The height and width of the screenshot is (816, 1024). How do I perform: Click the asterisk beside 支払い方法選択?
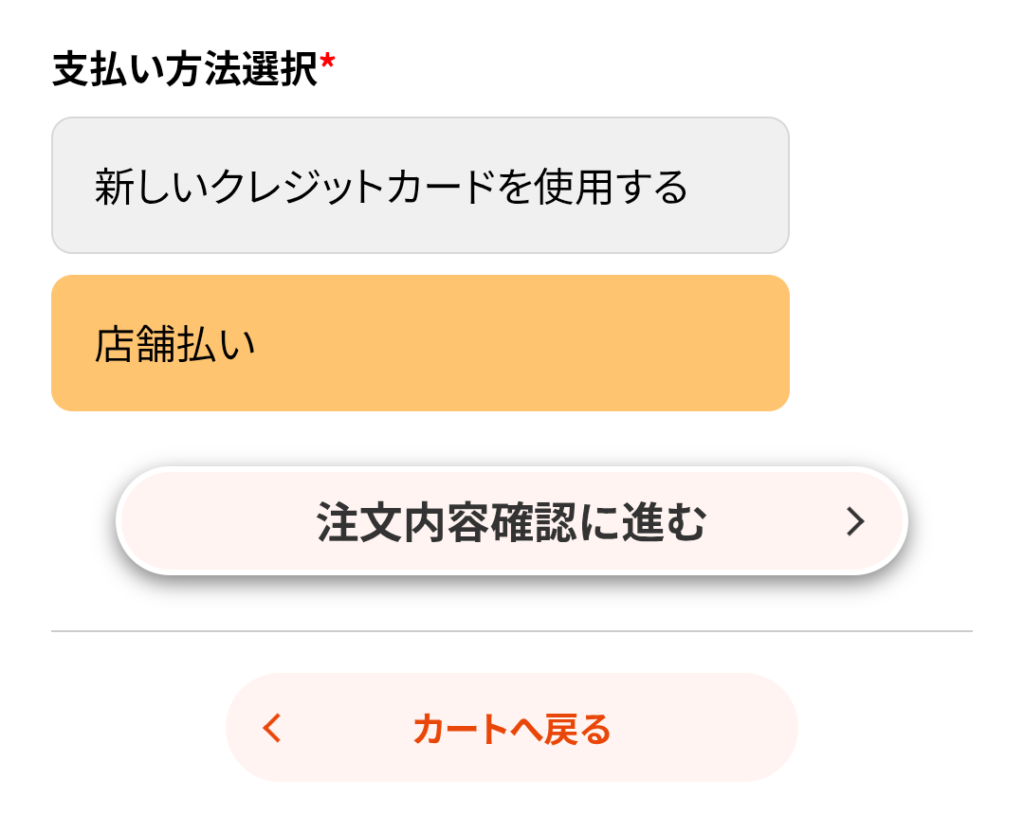point(328,66)
